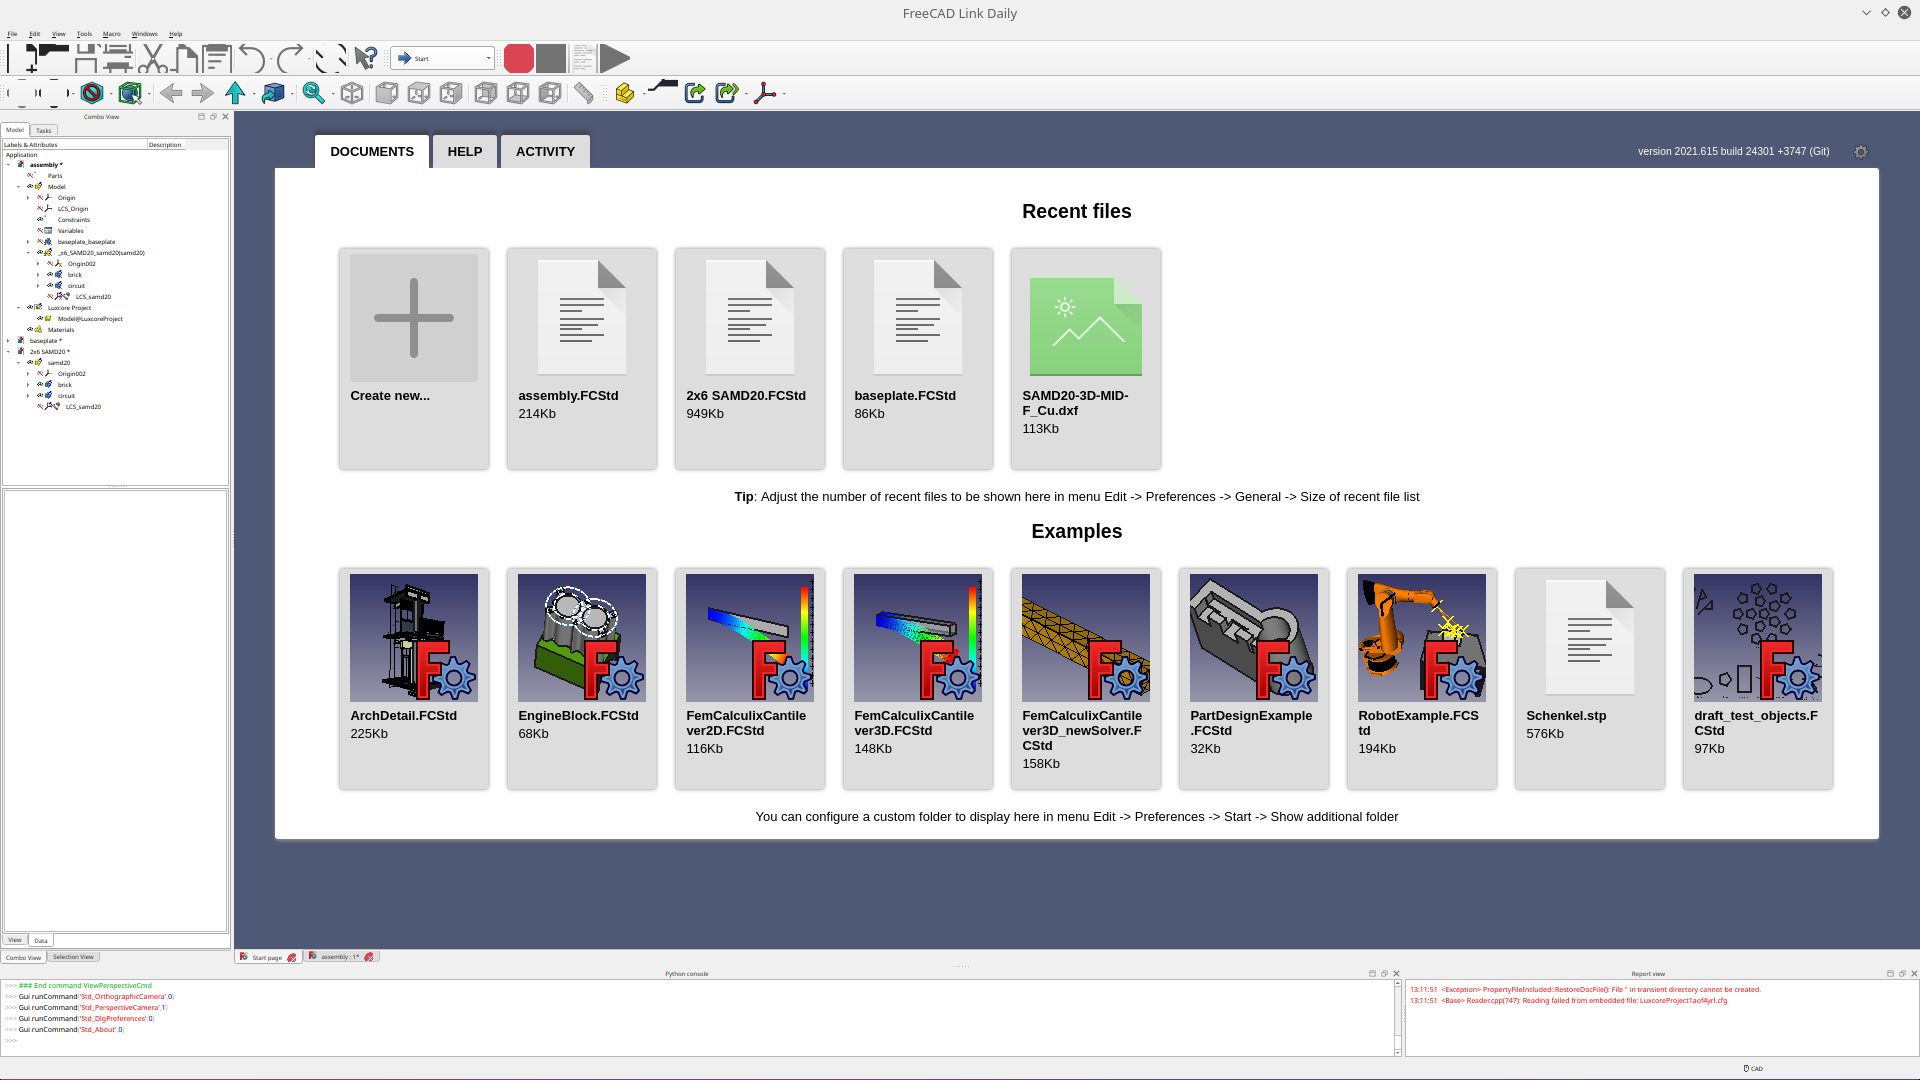1920x1080 pixels.
Task: Activate the Measure distance tool
Action: (584, 93)
